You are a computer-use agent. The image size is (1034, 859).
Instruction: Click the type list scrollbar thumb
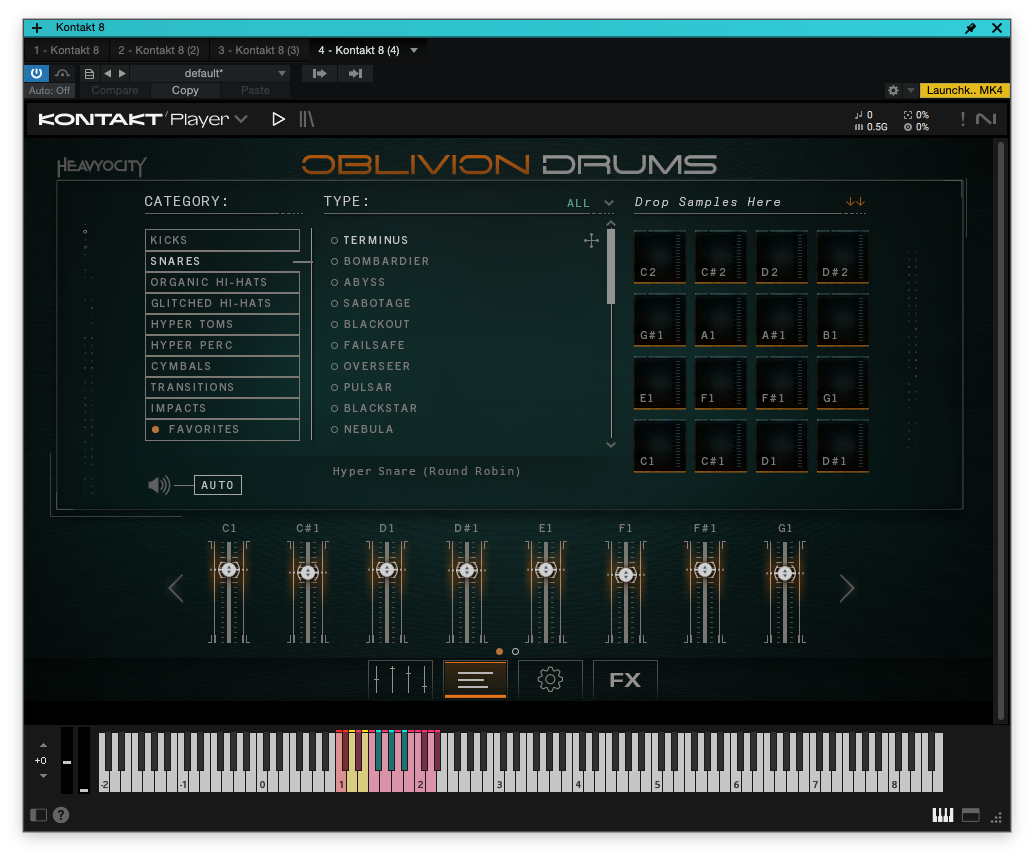[611, 266]
